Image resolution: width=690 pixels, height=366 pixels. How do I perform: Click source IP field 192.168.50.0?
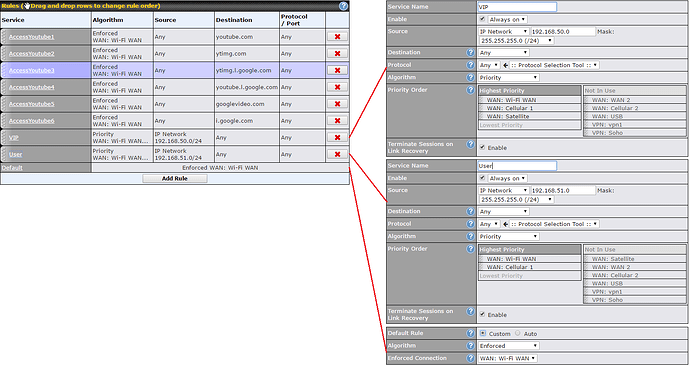[x=563, y=32]
